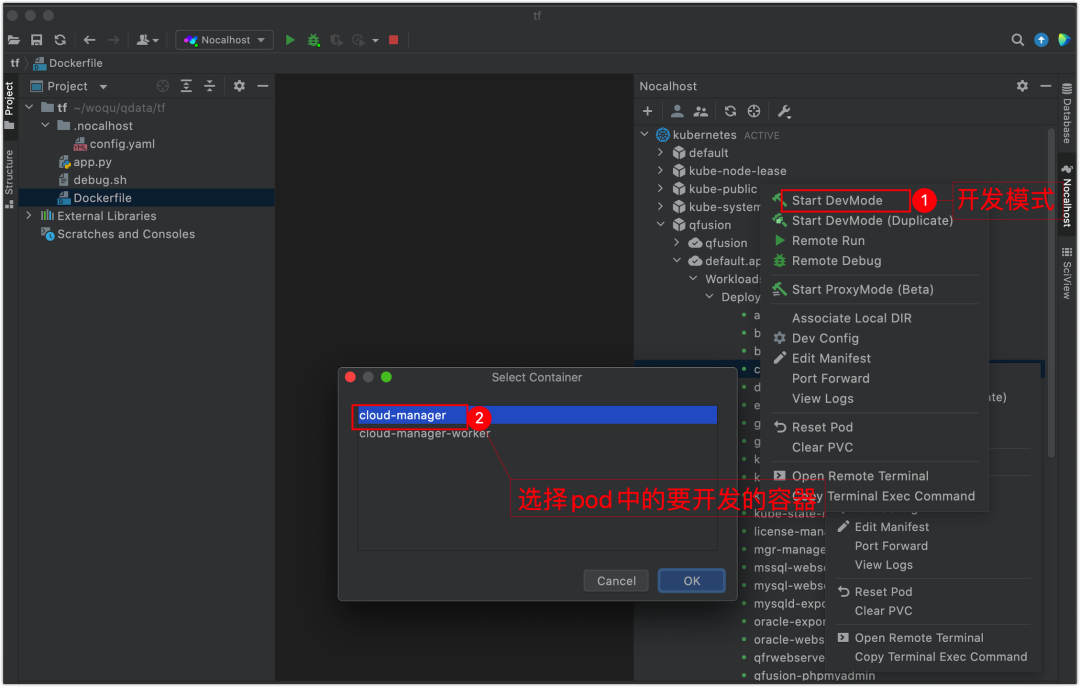The width and height of the screenshot is (1080, 687).
Task: Select Associate Local DIR
Action: pos(851,318)
